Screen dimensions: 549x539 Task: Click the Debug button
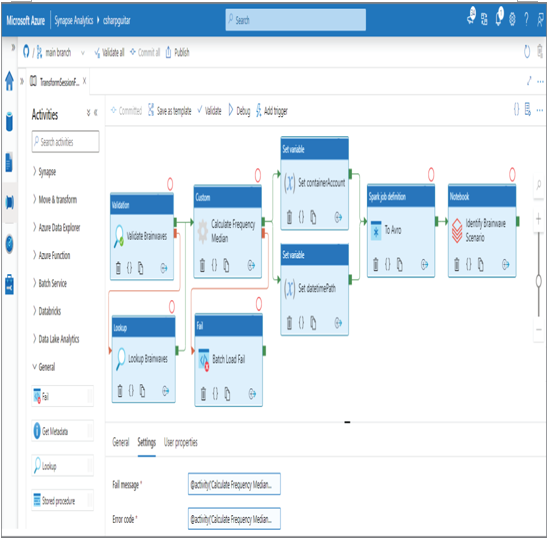click(239, 111)
